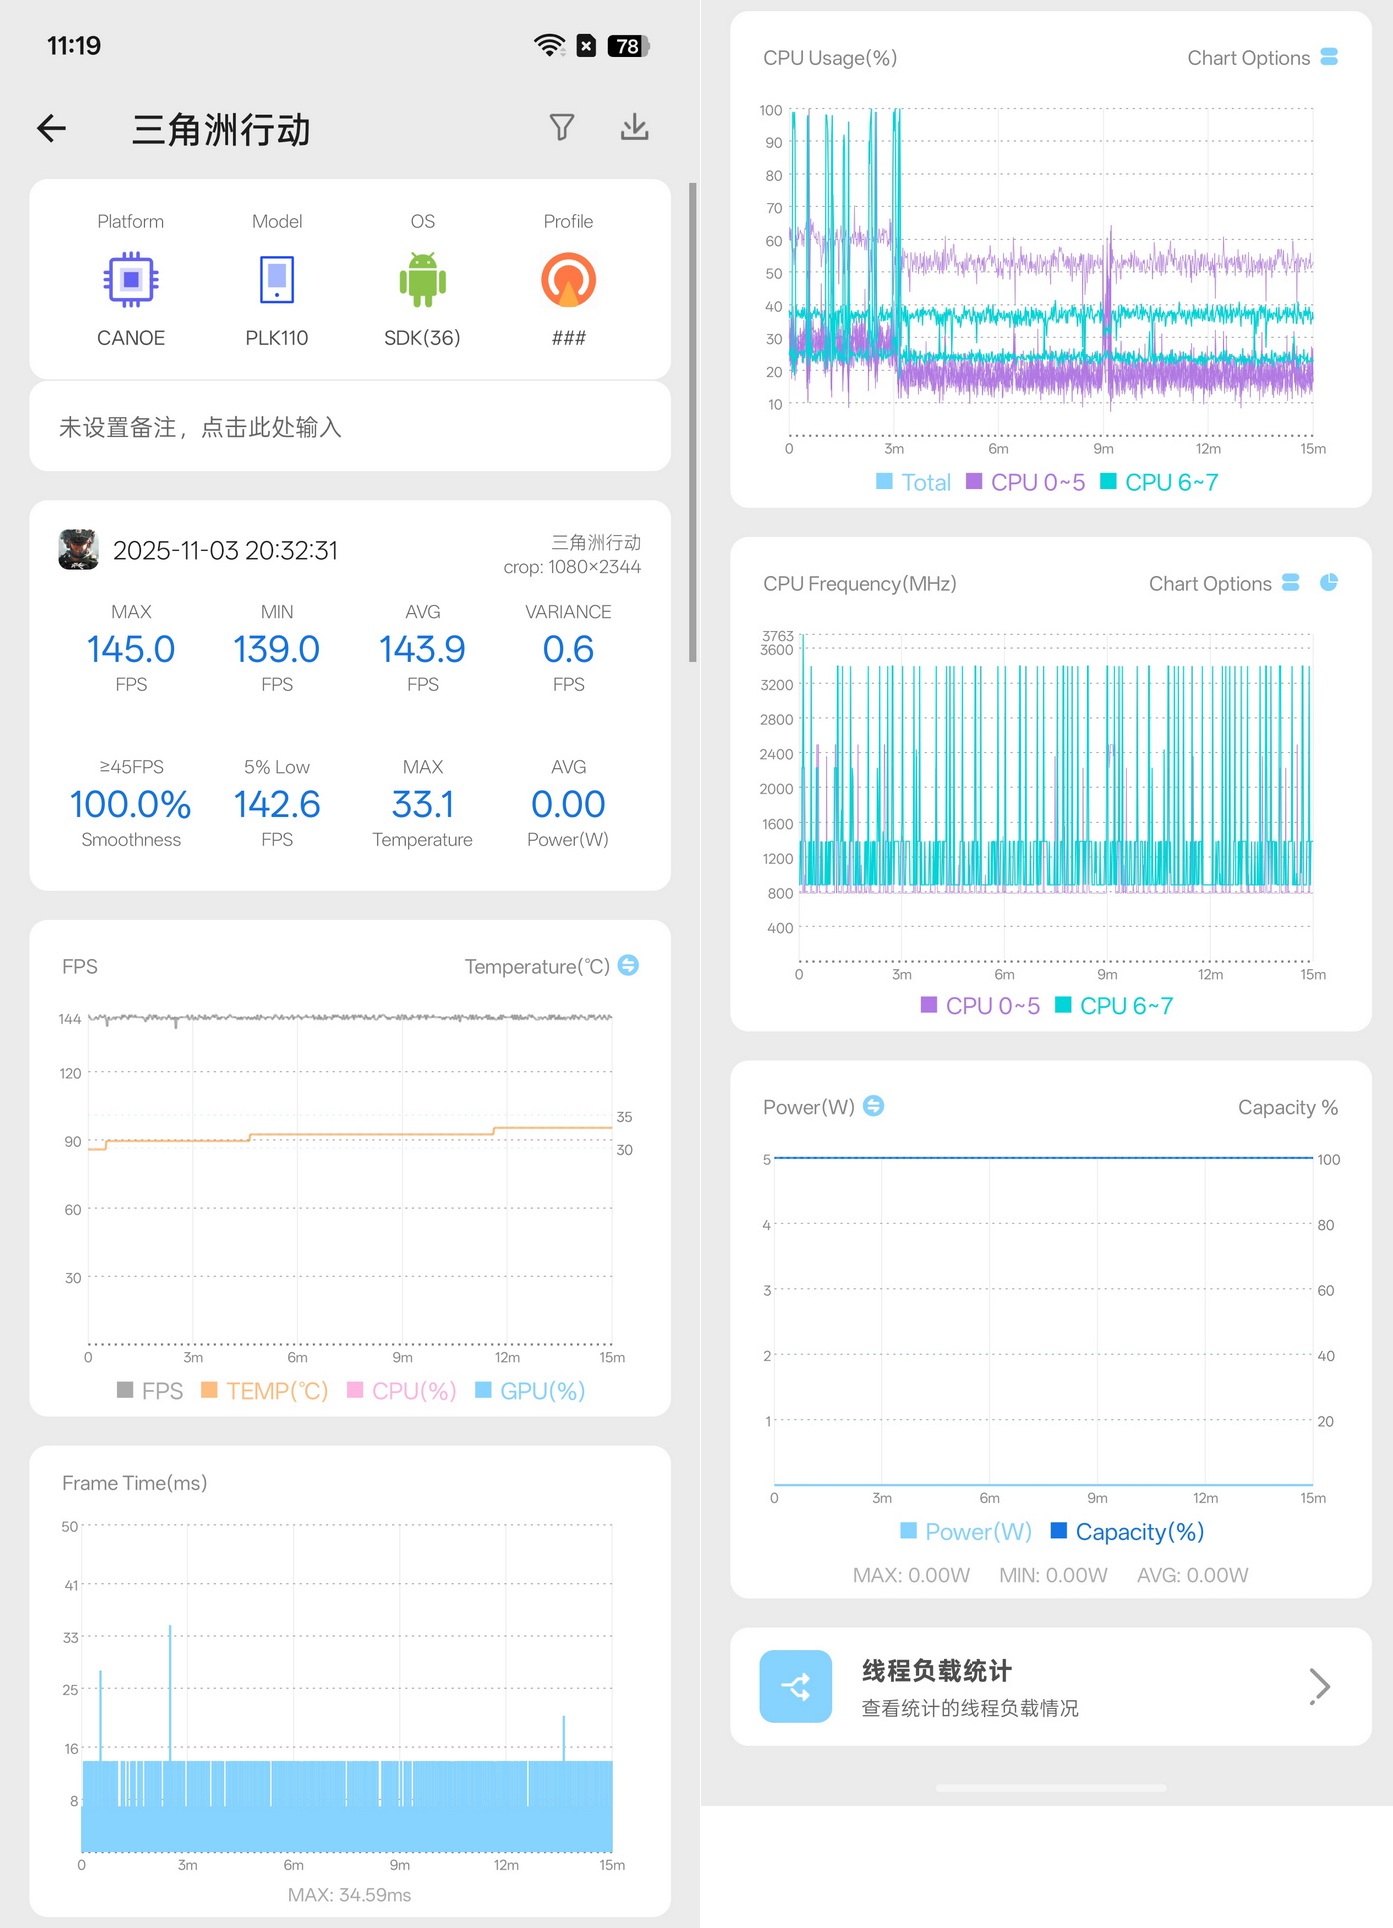This screenshot has height=1928, width=1393.
Task: Tap the 未设置备注 note input field
Action: [350, 427]
